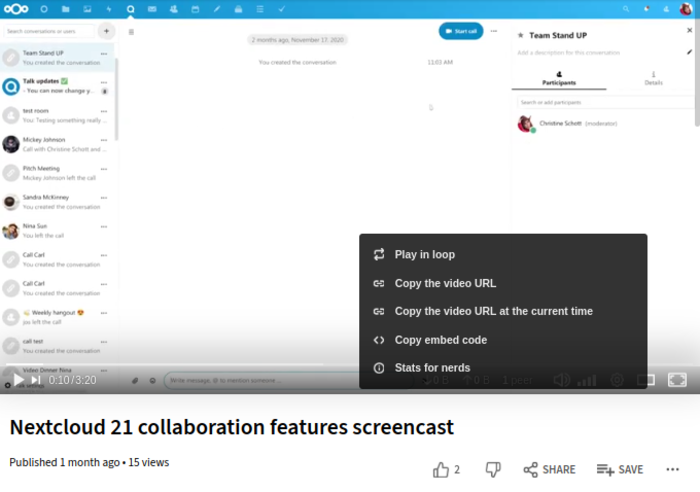Open the Dashboard circle icon in Nextcloud bar
Screen dimensions: 700x492
[x=44, y=9]
